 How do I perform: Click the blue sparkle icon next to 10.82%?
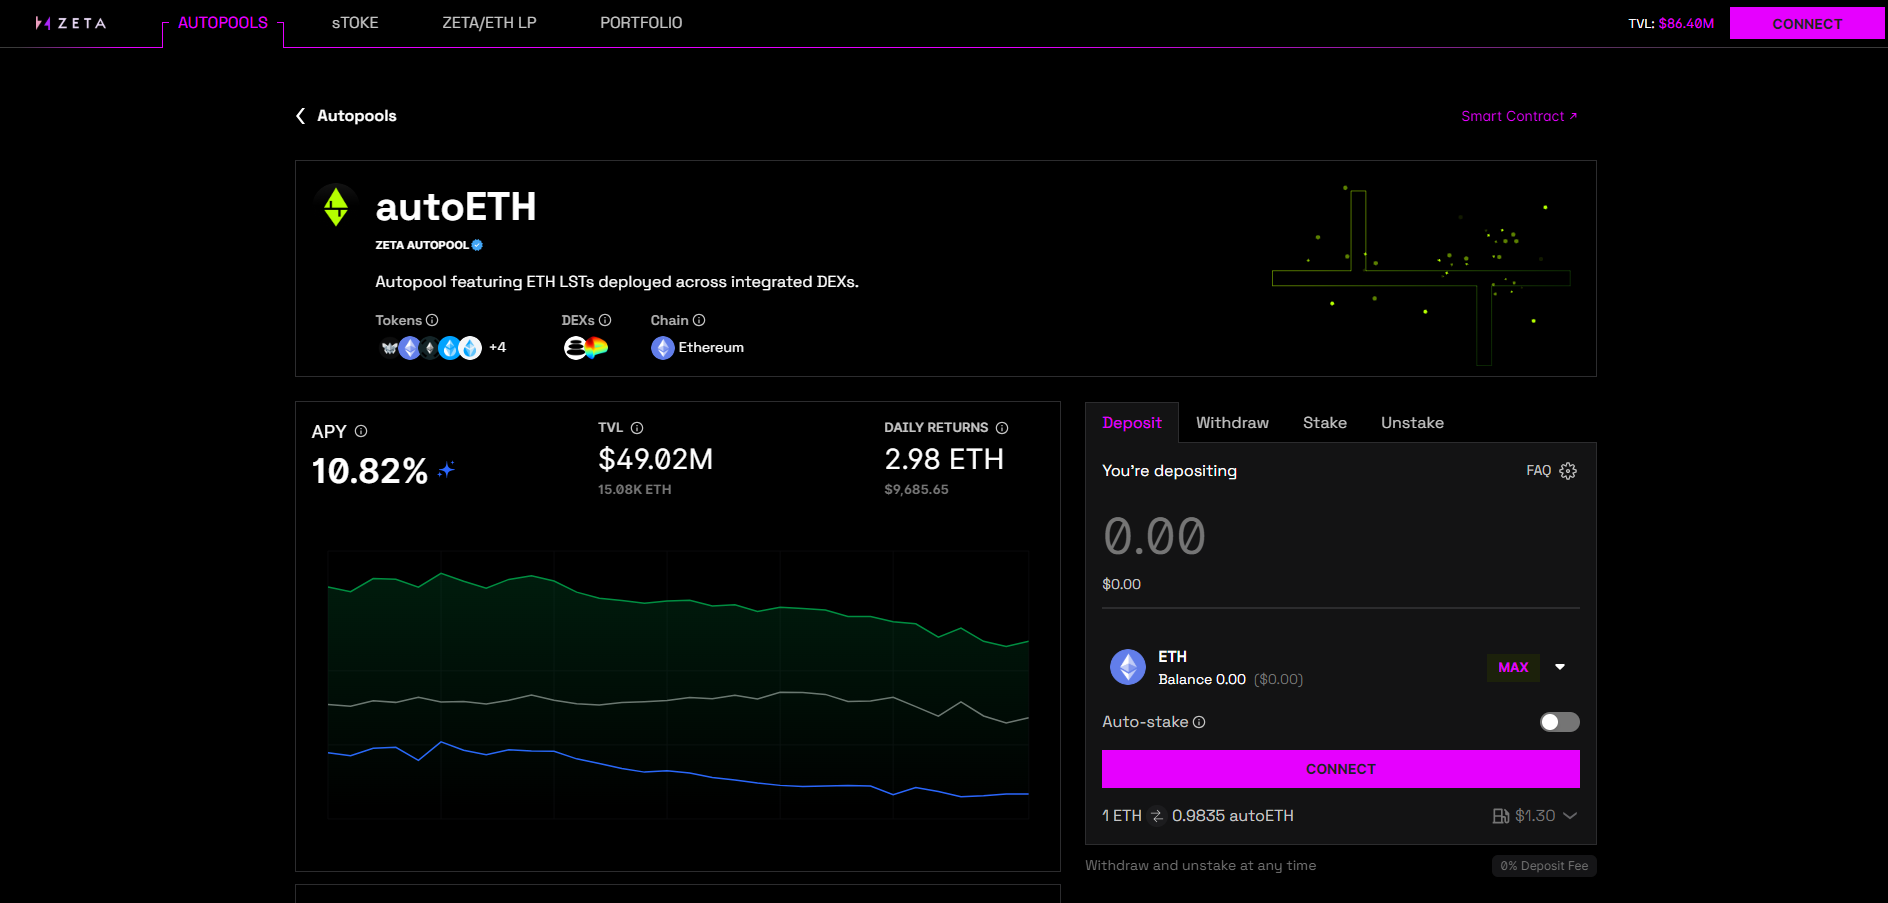click(446, 469)
